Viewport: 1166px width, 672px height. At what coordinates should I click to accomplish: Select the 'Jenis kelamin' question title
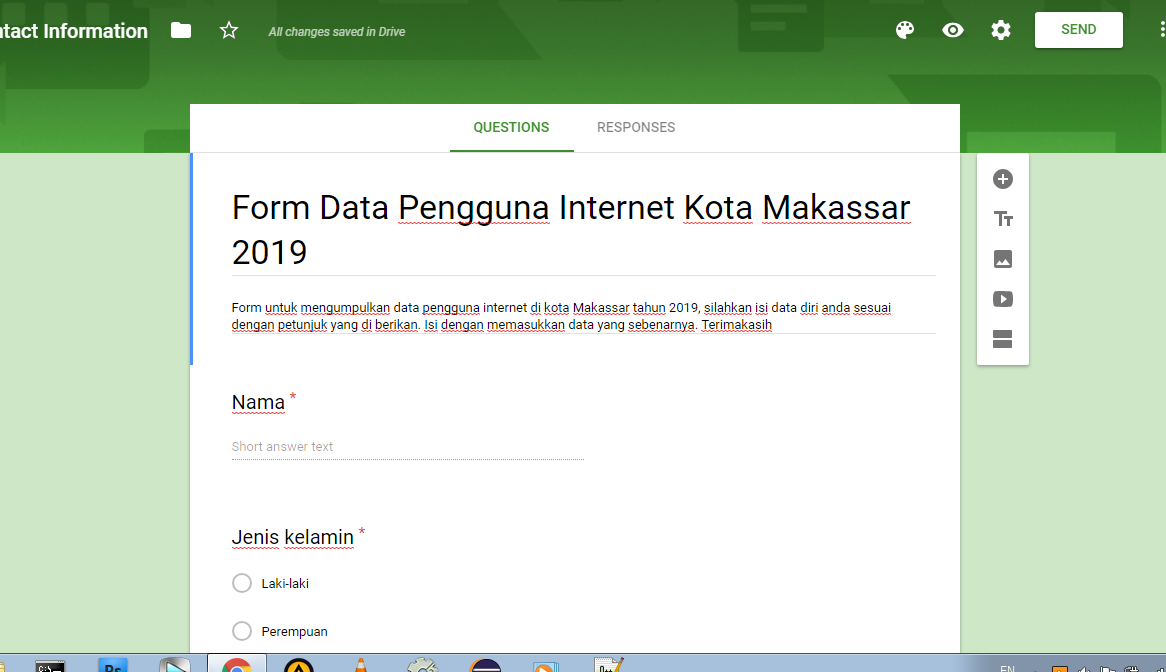292,537
